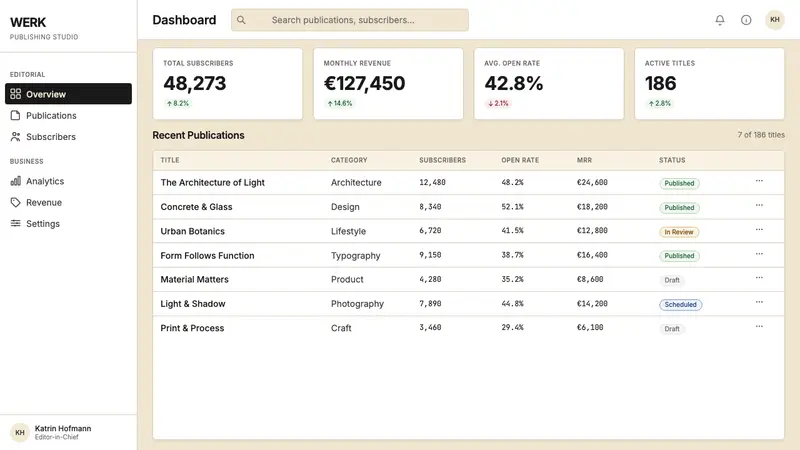Click the Settings sliders icon
This screenshot has height=450, width=800.
tap(16, 223)
